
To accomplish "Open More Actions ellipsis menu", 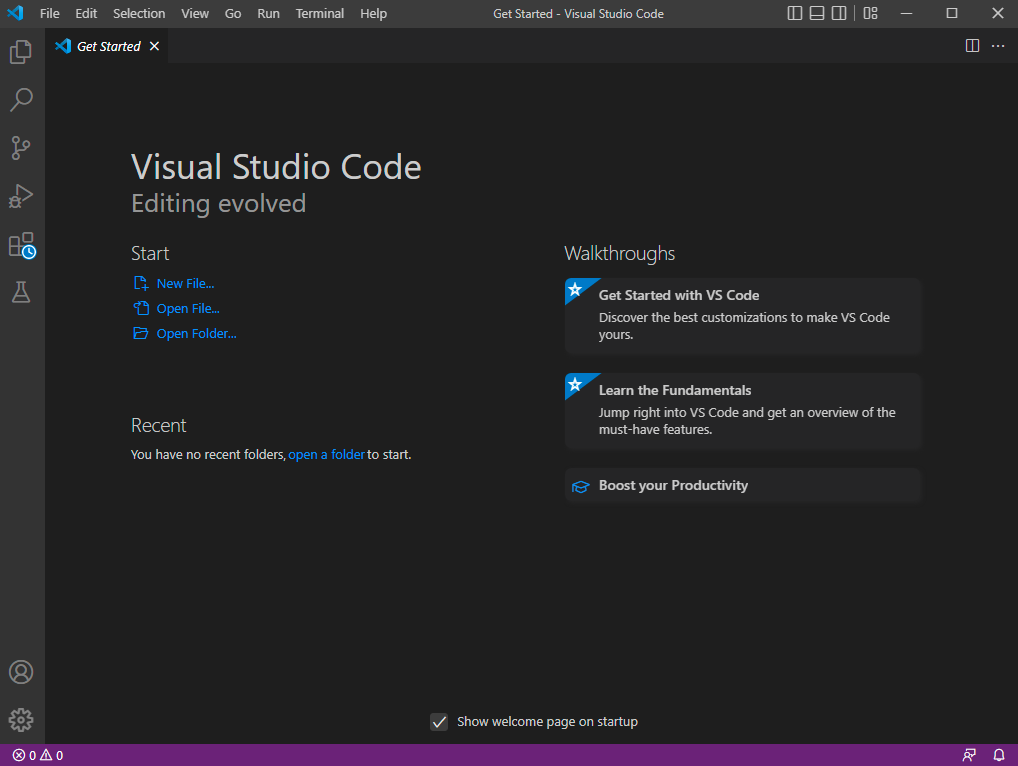I will 998,45.
